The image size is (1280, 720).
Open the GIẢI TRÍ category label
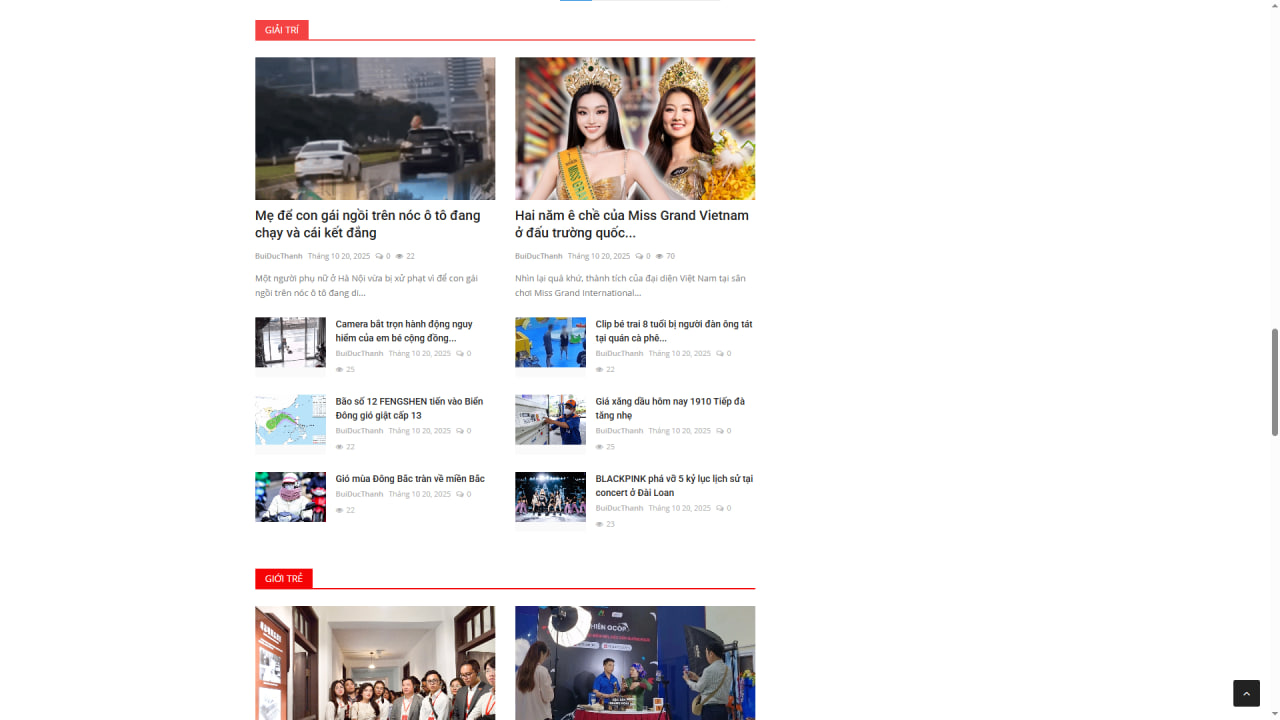pos(281,30)
